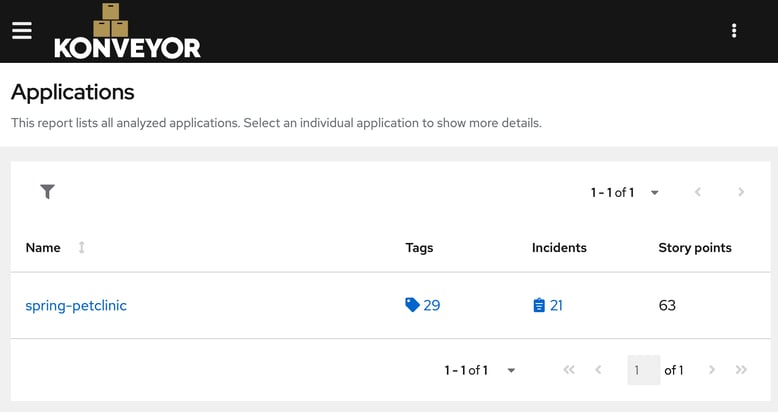This screenshot has height=412, width=778.
Task: Click the tags icon showing 29
Action: [412, 305]
